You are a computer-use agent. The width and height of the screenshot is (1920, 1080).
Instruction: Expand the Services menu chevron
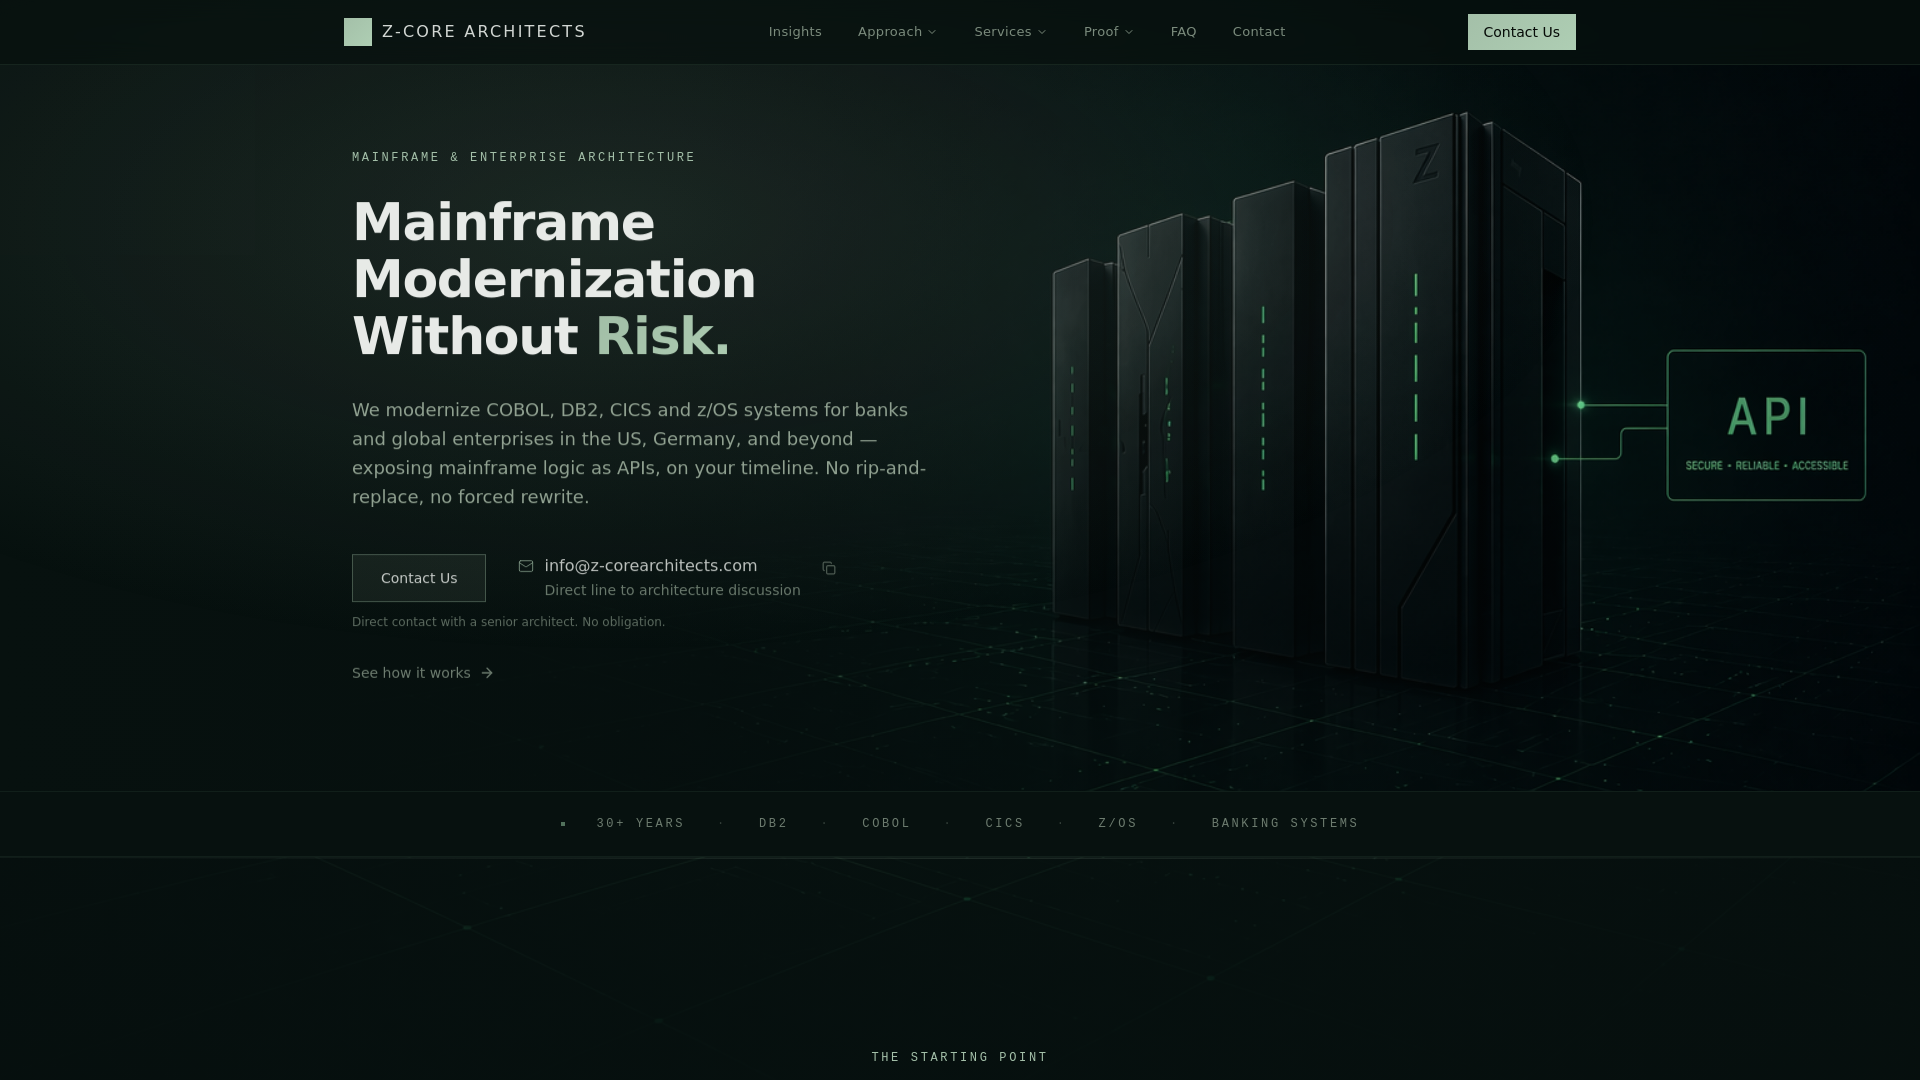(x=1042, y=32)
